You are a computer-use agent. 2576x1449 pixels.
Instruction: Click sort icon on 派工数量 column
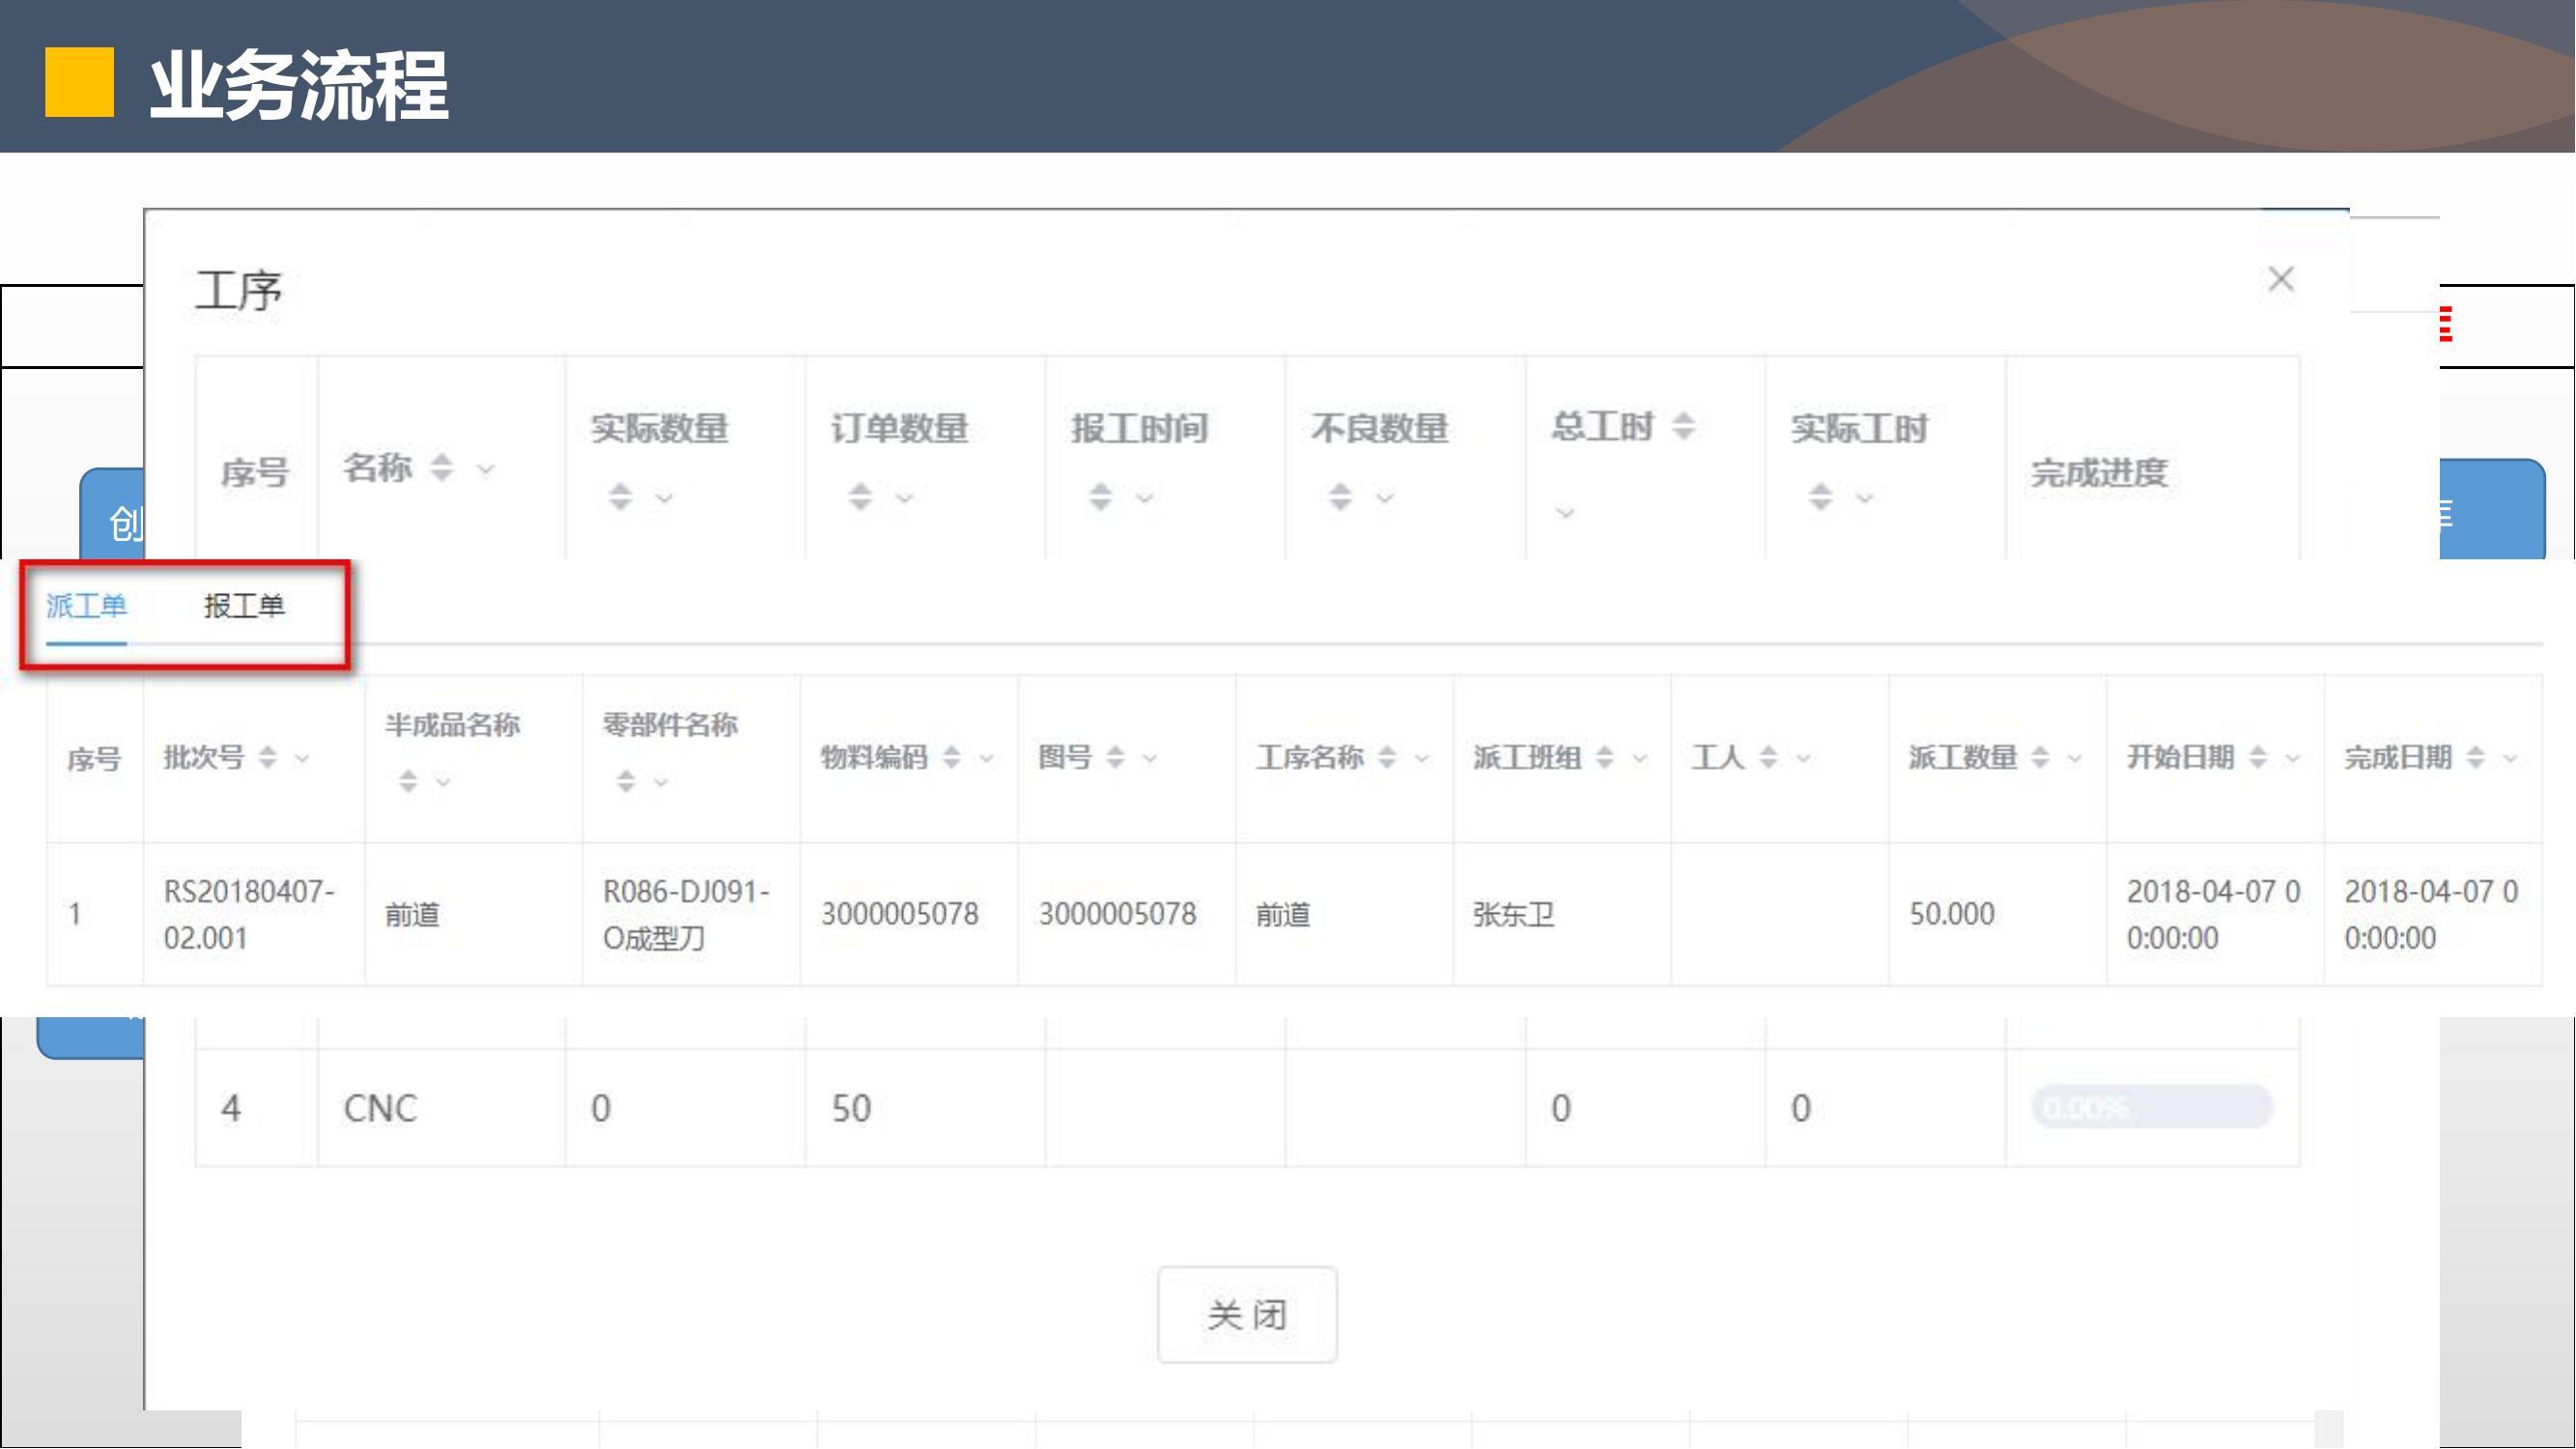tap(2040, 757)
